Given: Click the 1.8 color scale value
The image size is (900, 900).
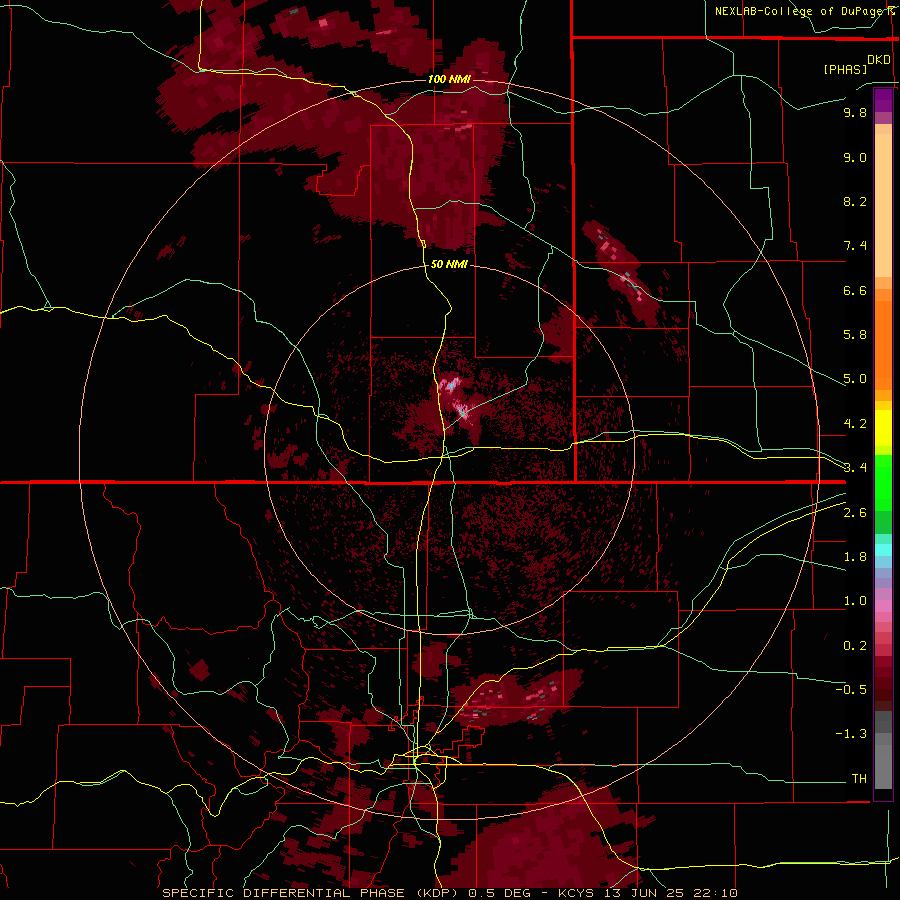Looking at the screenshot, I should point(855,557).
